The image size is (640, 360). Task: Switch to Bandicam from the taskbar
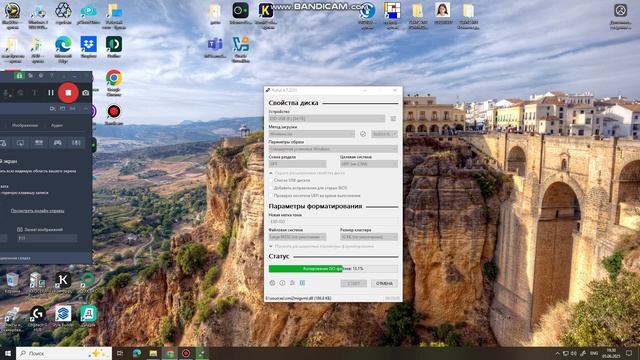[186, 353]
